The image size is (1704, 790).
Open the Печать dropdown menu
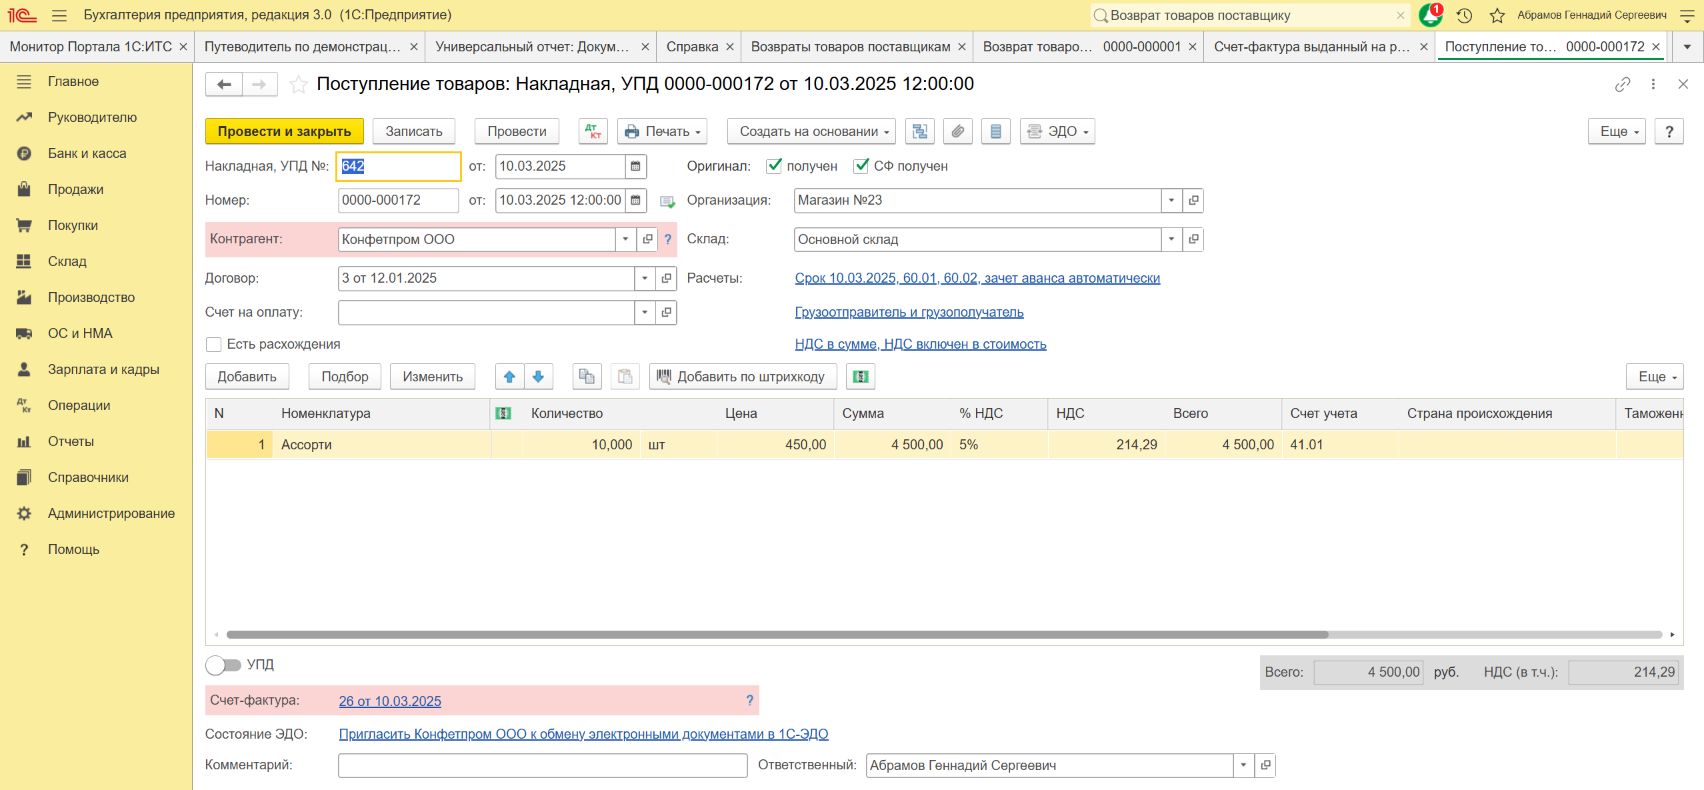[x=662, y=132]
